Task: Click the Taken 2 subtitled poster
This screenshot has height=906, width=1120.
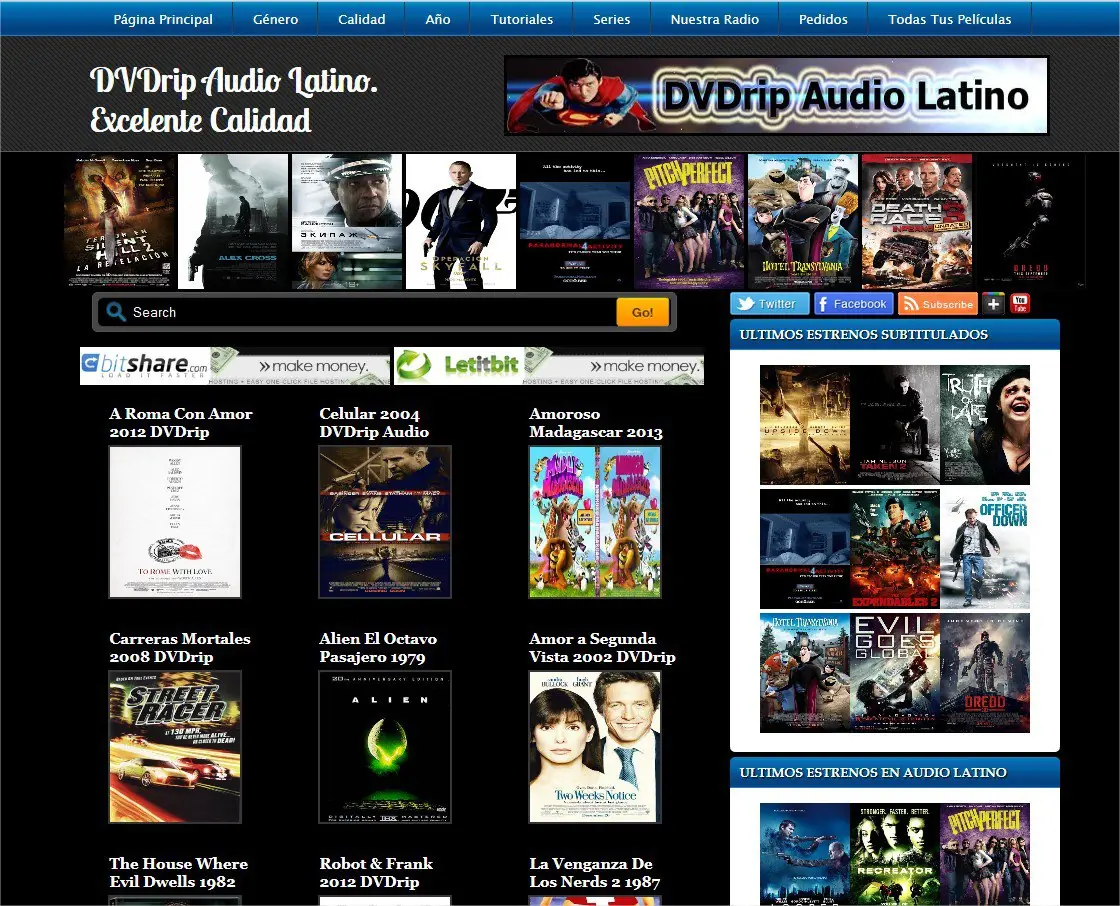Action: [895, 425]
